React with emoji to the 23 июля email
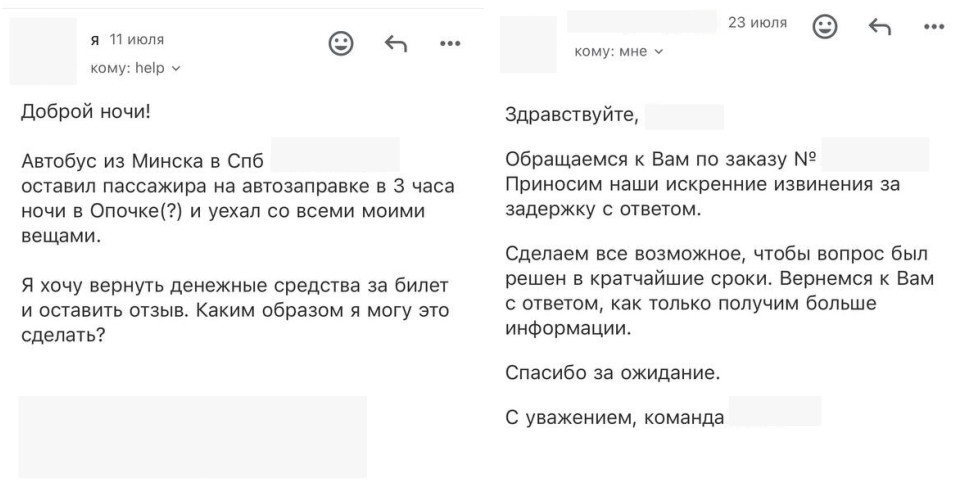970x485 pixels. pyautogui.click(x=825, y=27)
